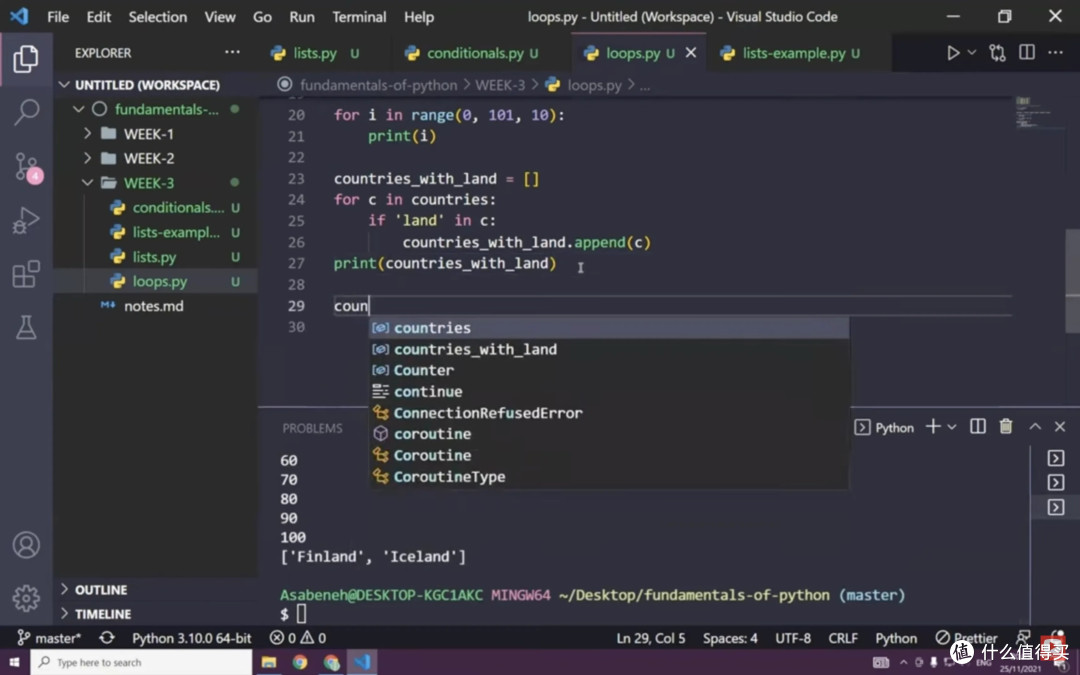Open the Manage gear settings icon

[x=26, y=598]
